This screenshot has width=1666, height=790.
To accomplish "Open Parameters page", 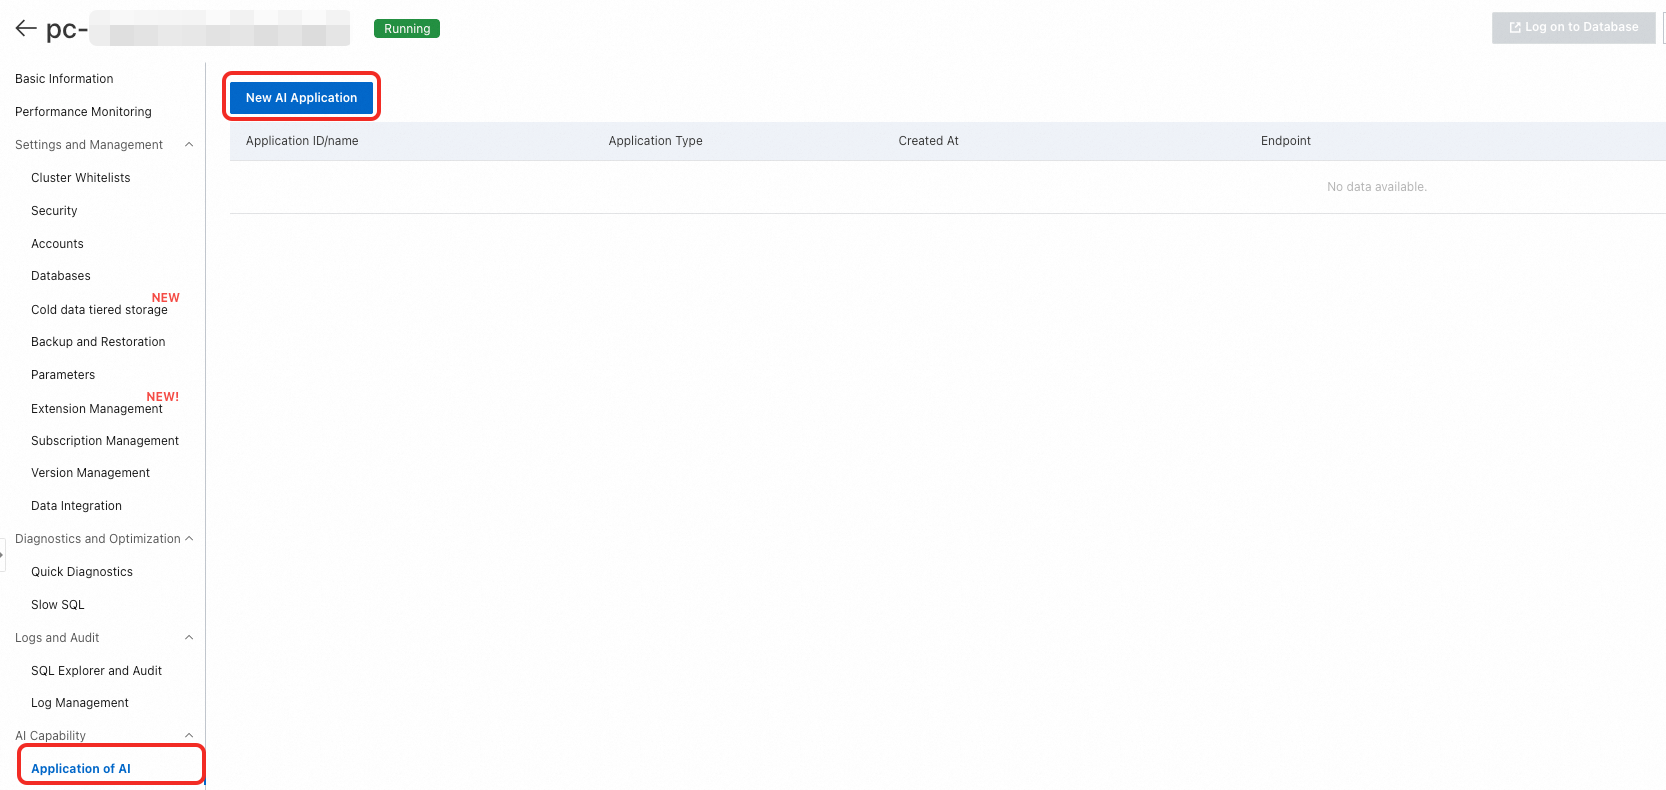I will (63, 375).
